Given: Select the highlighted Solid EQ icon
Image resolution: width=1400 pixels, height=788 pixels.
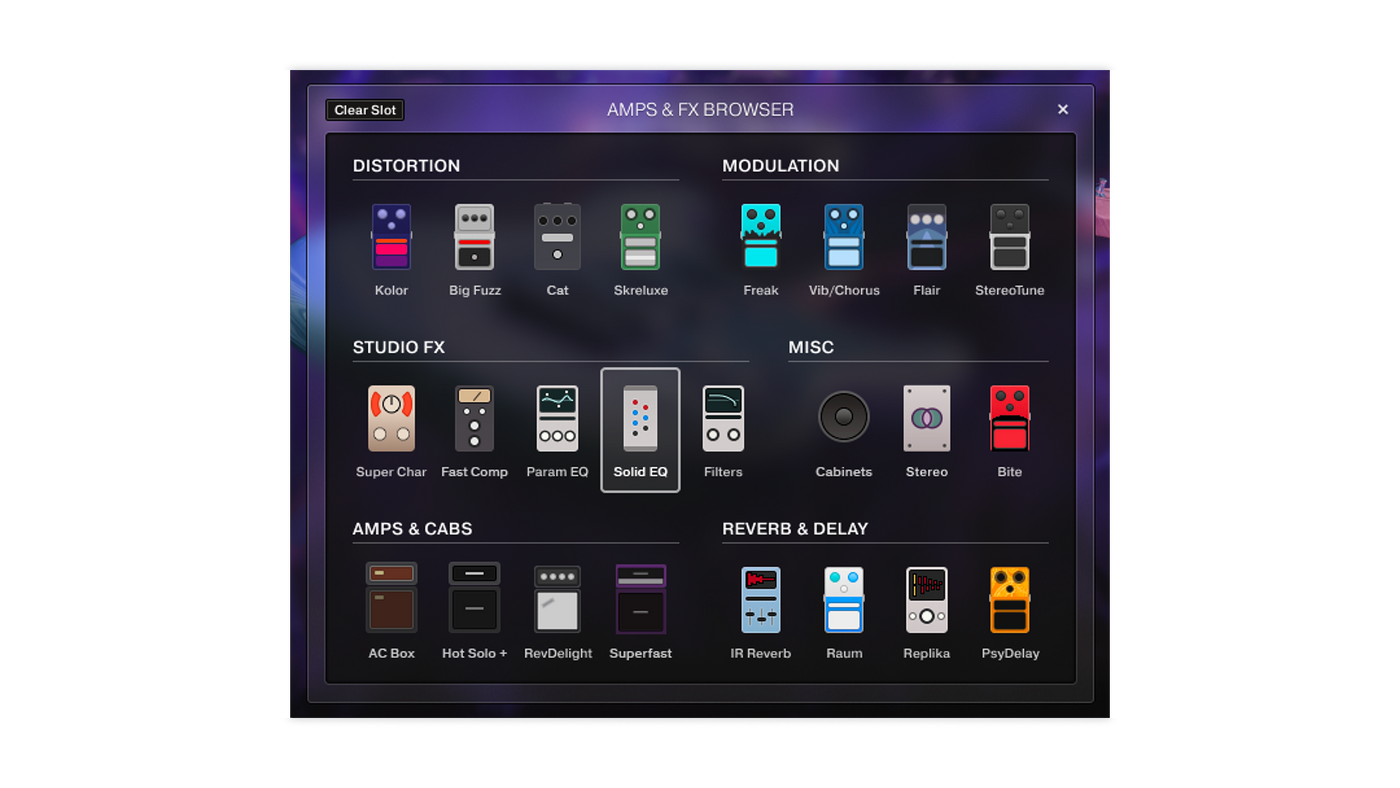Looking at the screenshot, I should (x=640, y=418).
